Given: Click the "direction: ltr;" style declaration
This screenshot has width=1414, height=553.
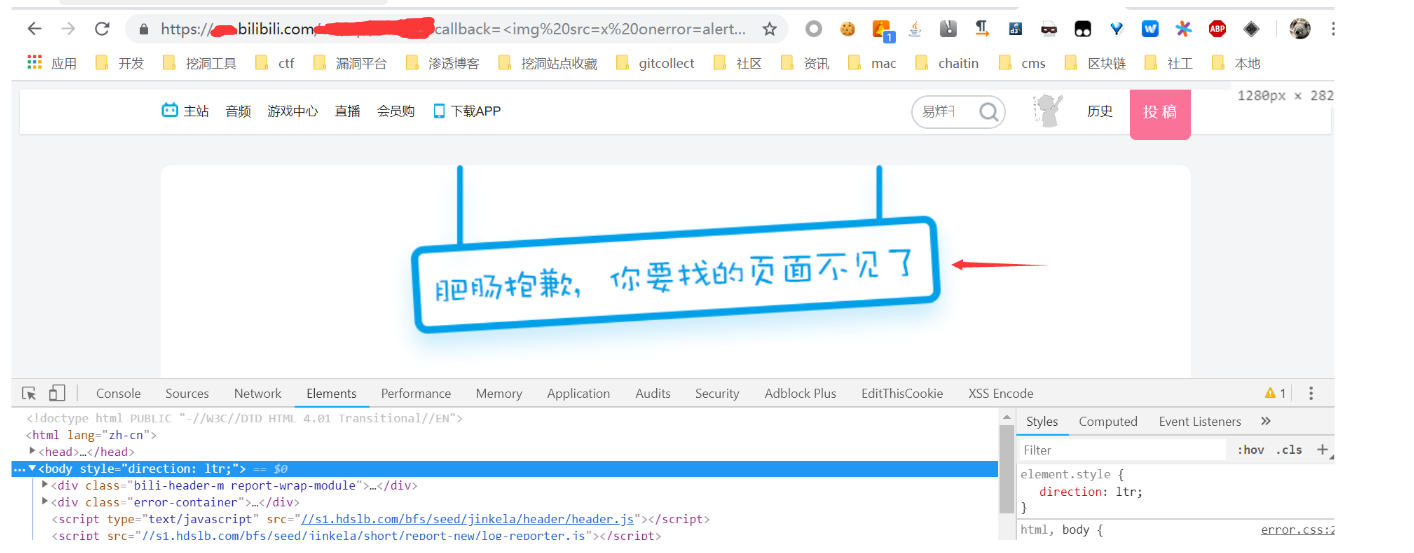Looking at the screenshot, I should pos(1091,491).
